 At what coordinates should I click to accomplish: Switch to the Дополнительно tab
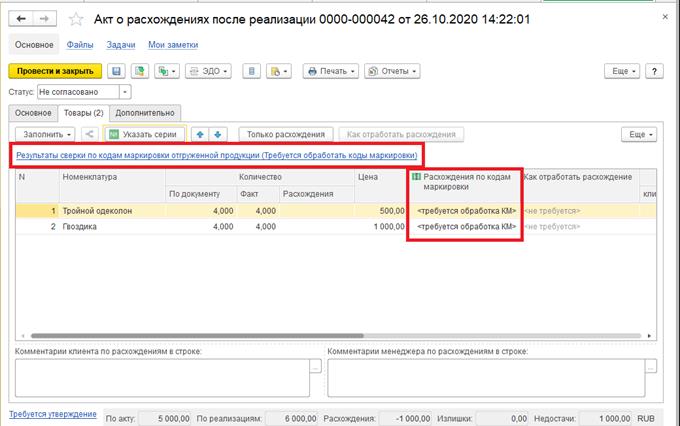coord(145,113)
